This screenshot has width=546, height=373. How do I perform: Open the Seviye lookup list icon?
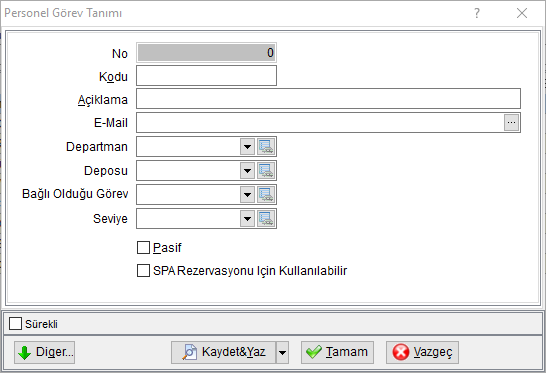point(266,219)
